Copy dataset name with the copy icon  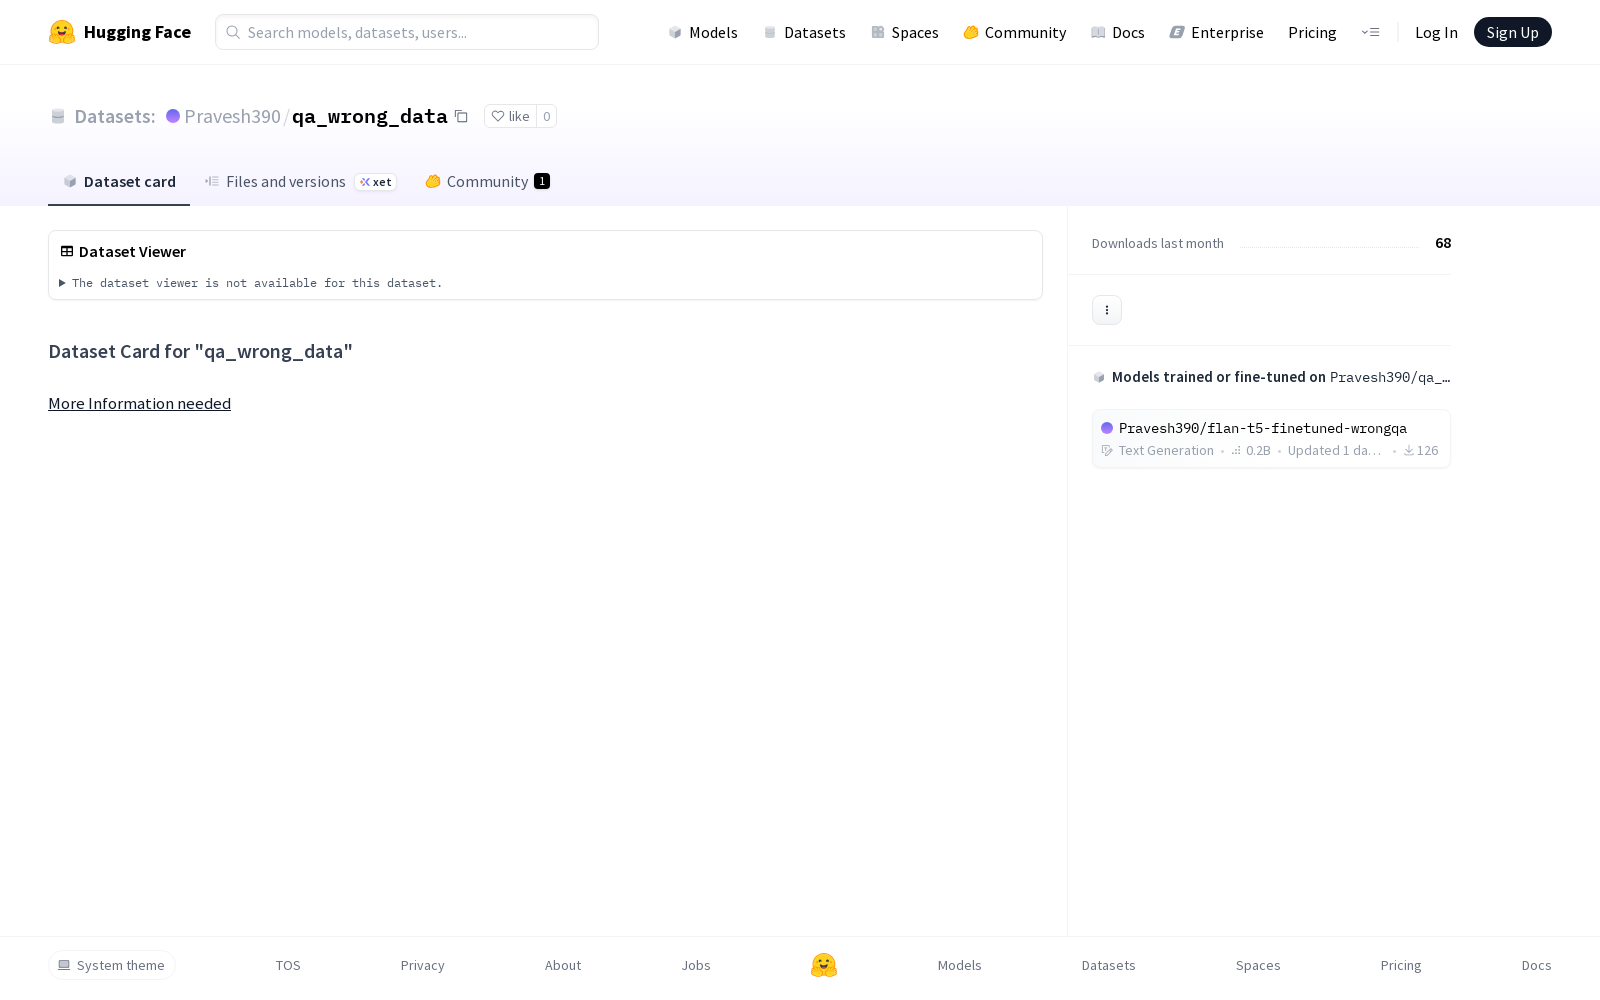pos(461,116)
